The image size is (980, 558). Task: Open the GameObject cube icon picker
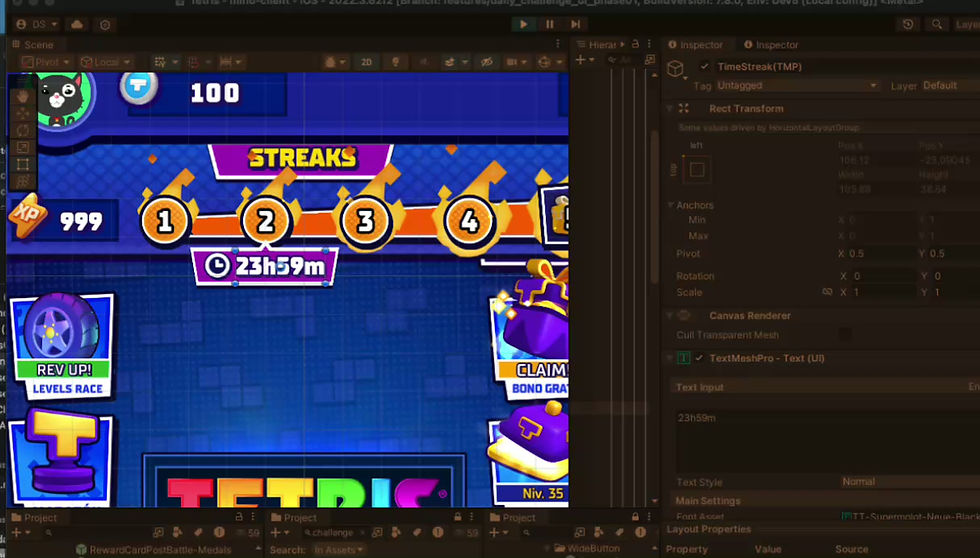pyautogui.click(x=676, y=69)
